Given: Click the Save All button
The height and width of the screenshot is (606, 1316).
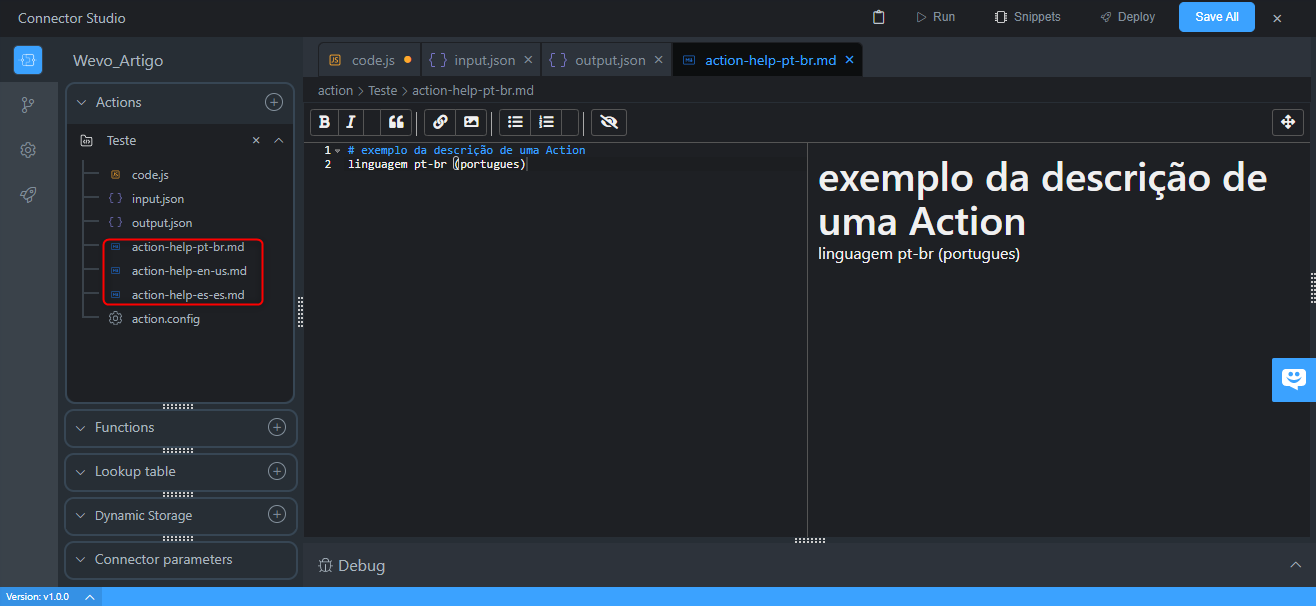Looking at the screenshot, I should (1216, 17).
